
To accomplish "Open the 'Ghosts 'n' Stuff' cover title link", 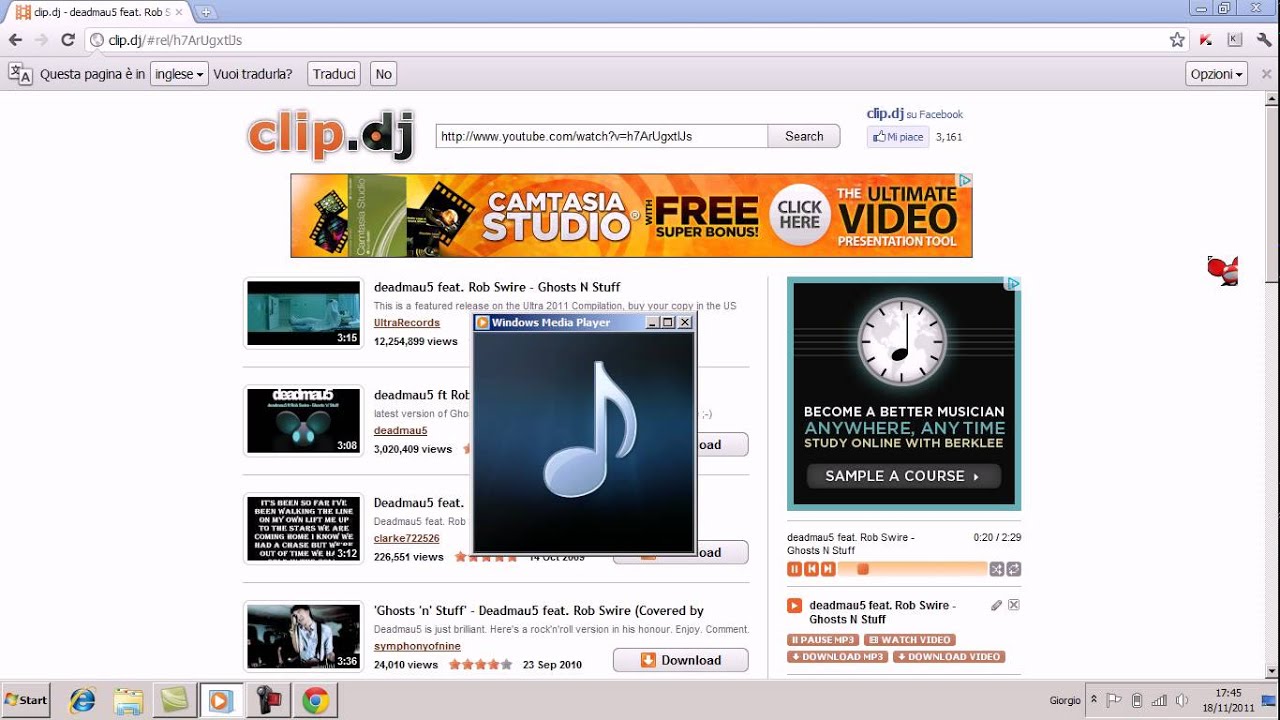I will coord(539,610).
